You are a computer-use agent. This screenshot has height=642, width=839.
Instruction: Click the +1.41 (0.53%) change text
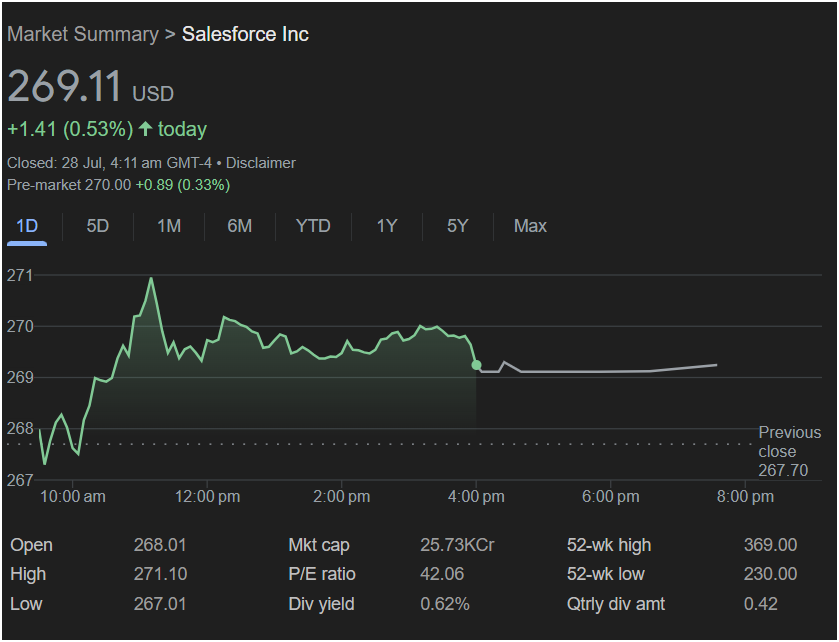tap(70, 129)
